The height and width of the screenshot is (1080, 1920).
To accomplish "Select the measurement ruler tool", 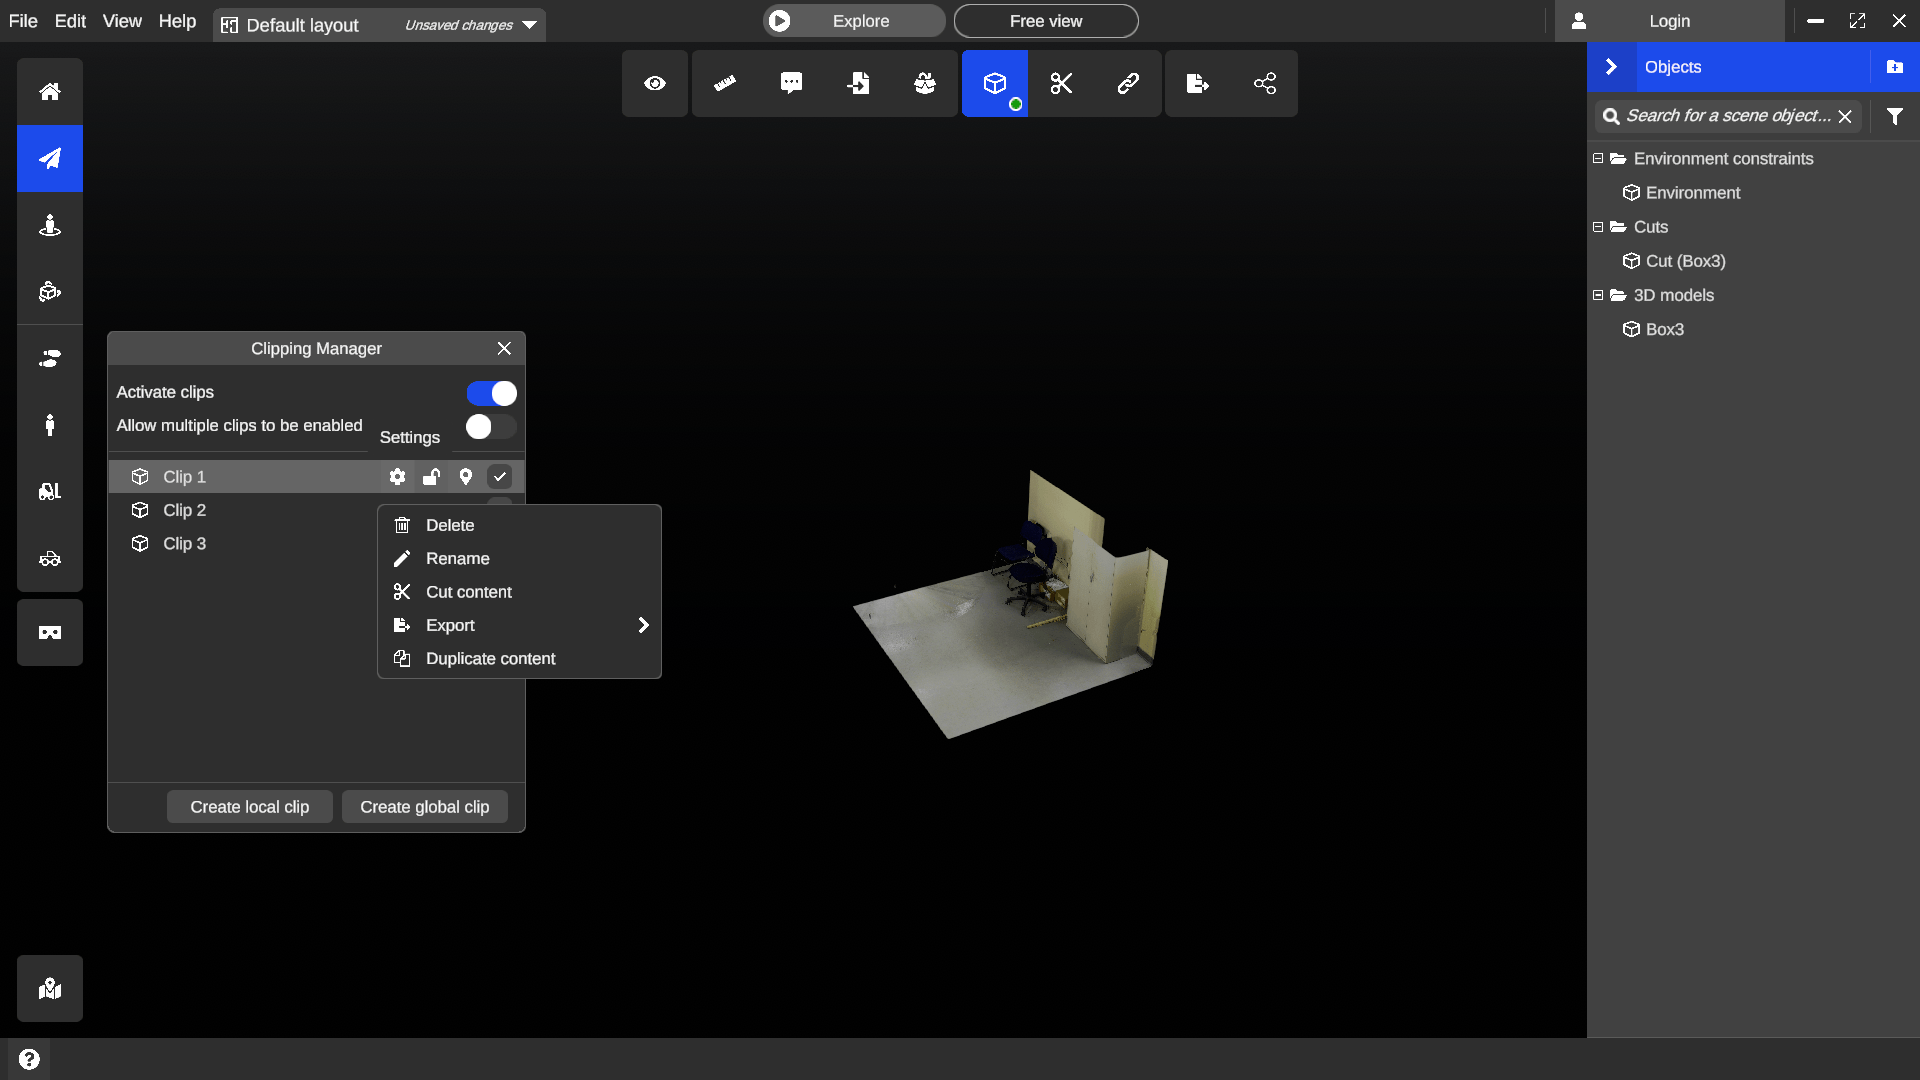I will coord(725,84).
